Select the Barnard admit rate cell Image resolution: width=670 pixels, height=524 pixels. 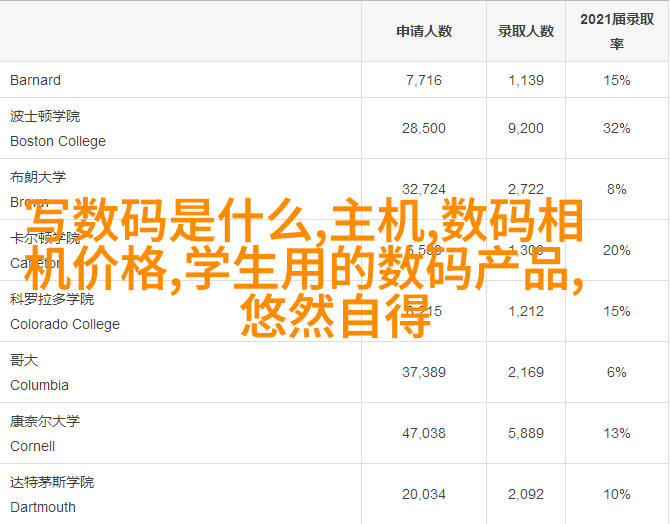point(617,80)
